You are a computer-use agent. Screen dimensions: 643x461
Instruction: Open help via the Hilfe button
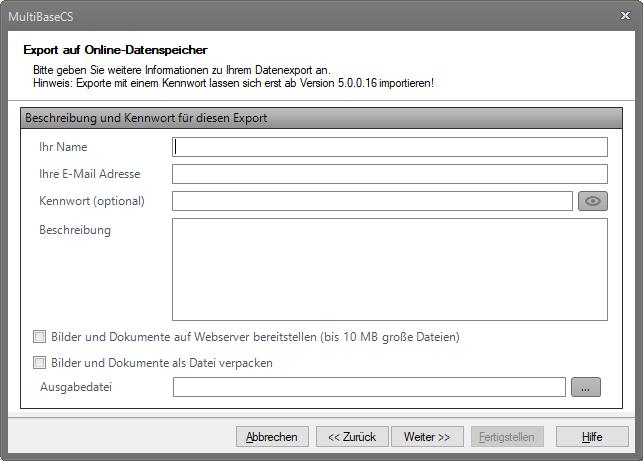(x=592, y=437)
